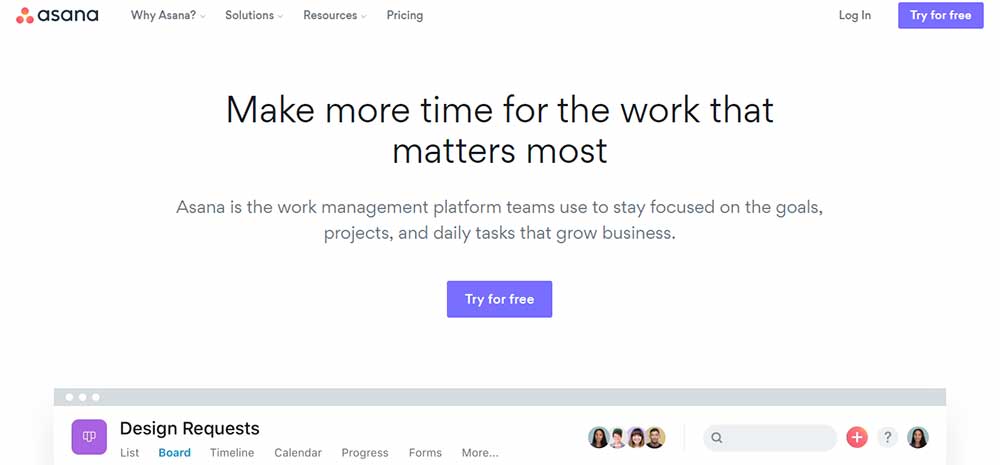
Task: Click the red plus add button
Action: pyautogui.click(x=857, y=438)
